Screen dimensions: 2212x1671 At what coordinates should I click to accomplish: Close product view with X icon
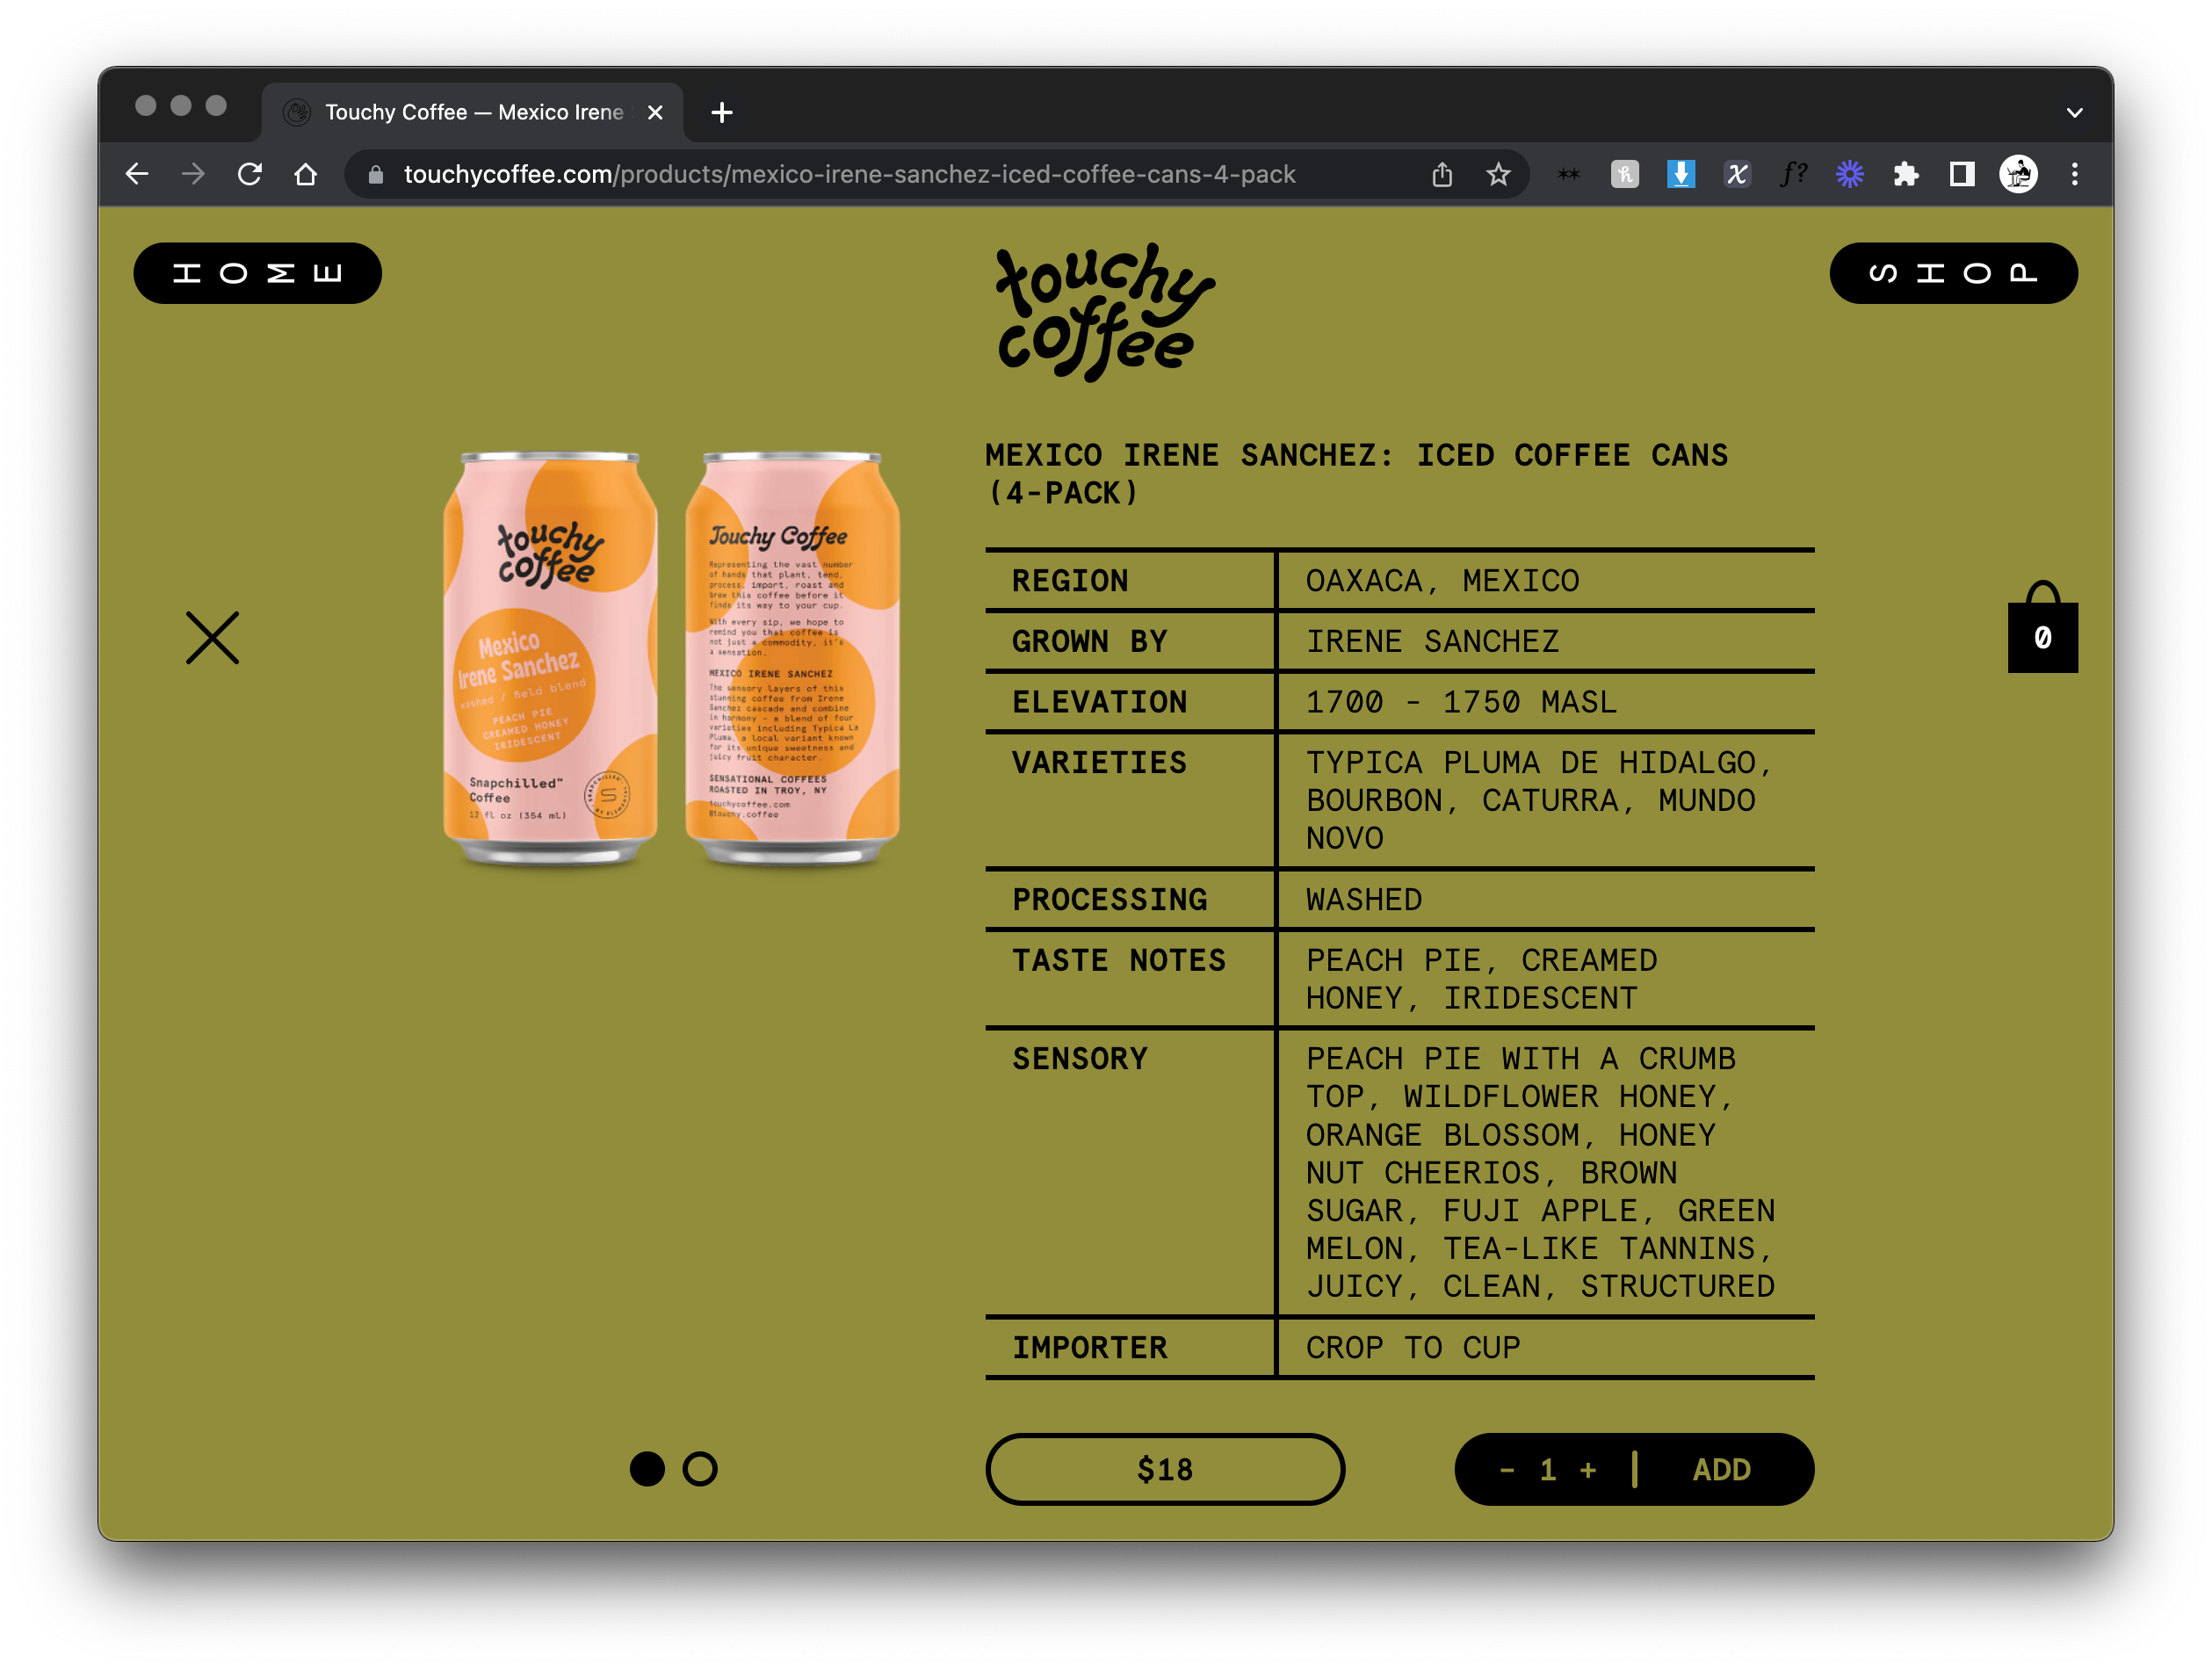tap(212, 638)
